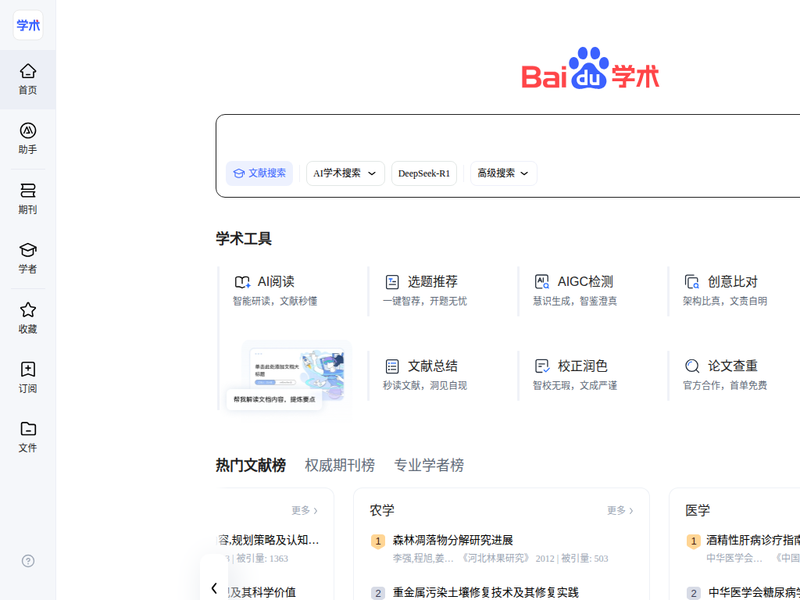Click rank 1 badge for 森林凋落物分解研究进展
Image resolution: width=800 pixels, height=600 pixels.
pyautogui.click(x=378, y=541)
